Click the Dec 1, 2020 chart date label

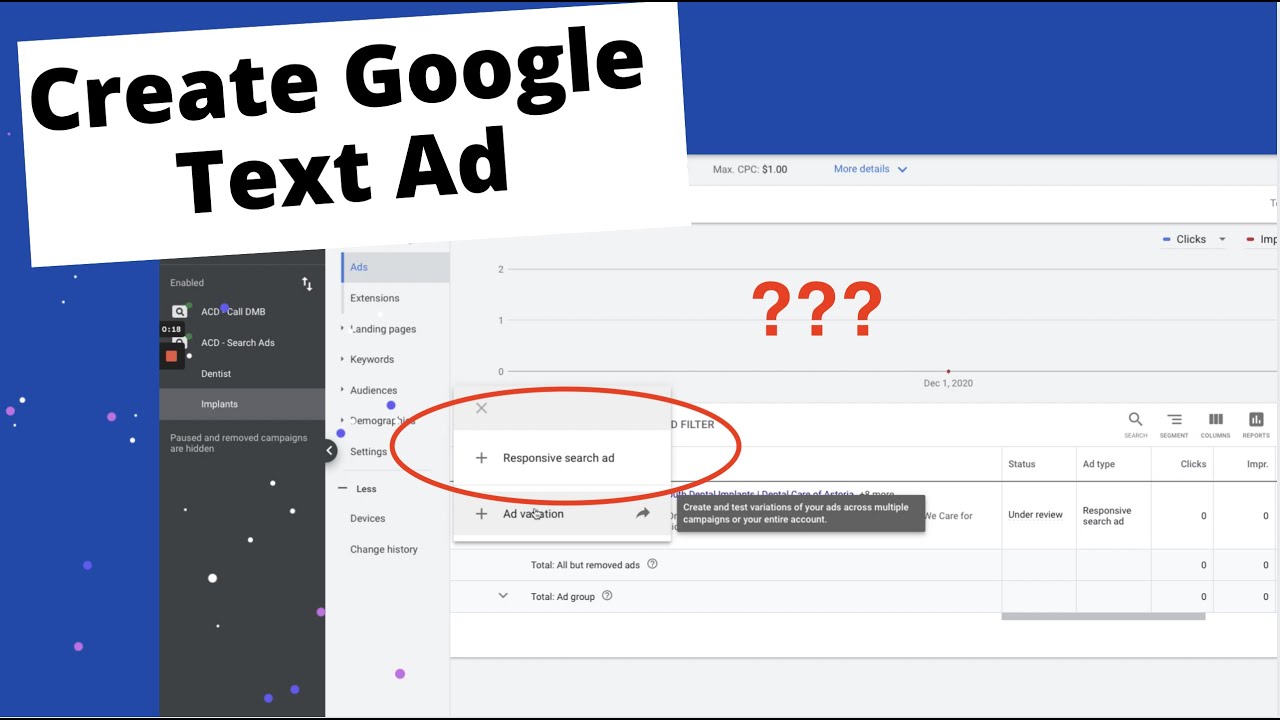tap(948, 383)
